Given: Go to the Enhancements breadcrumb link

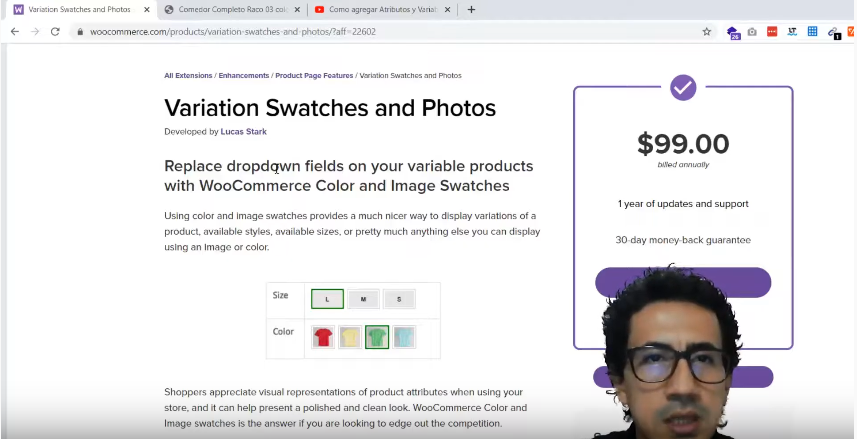Looking at the screenshot, I should (x=244, y=76).
